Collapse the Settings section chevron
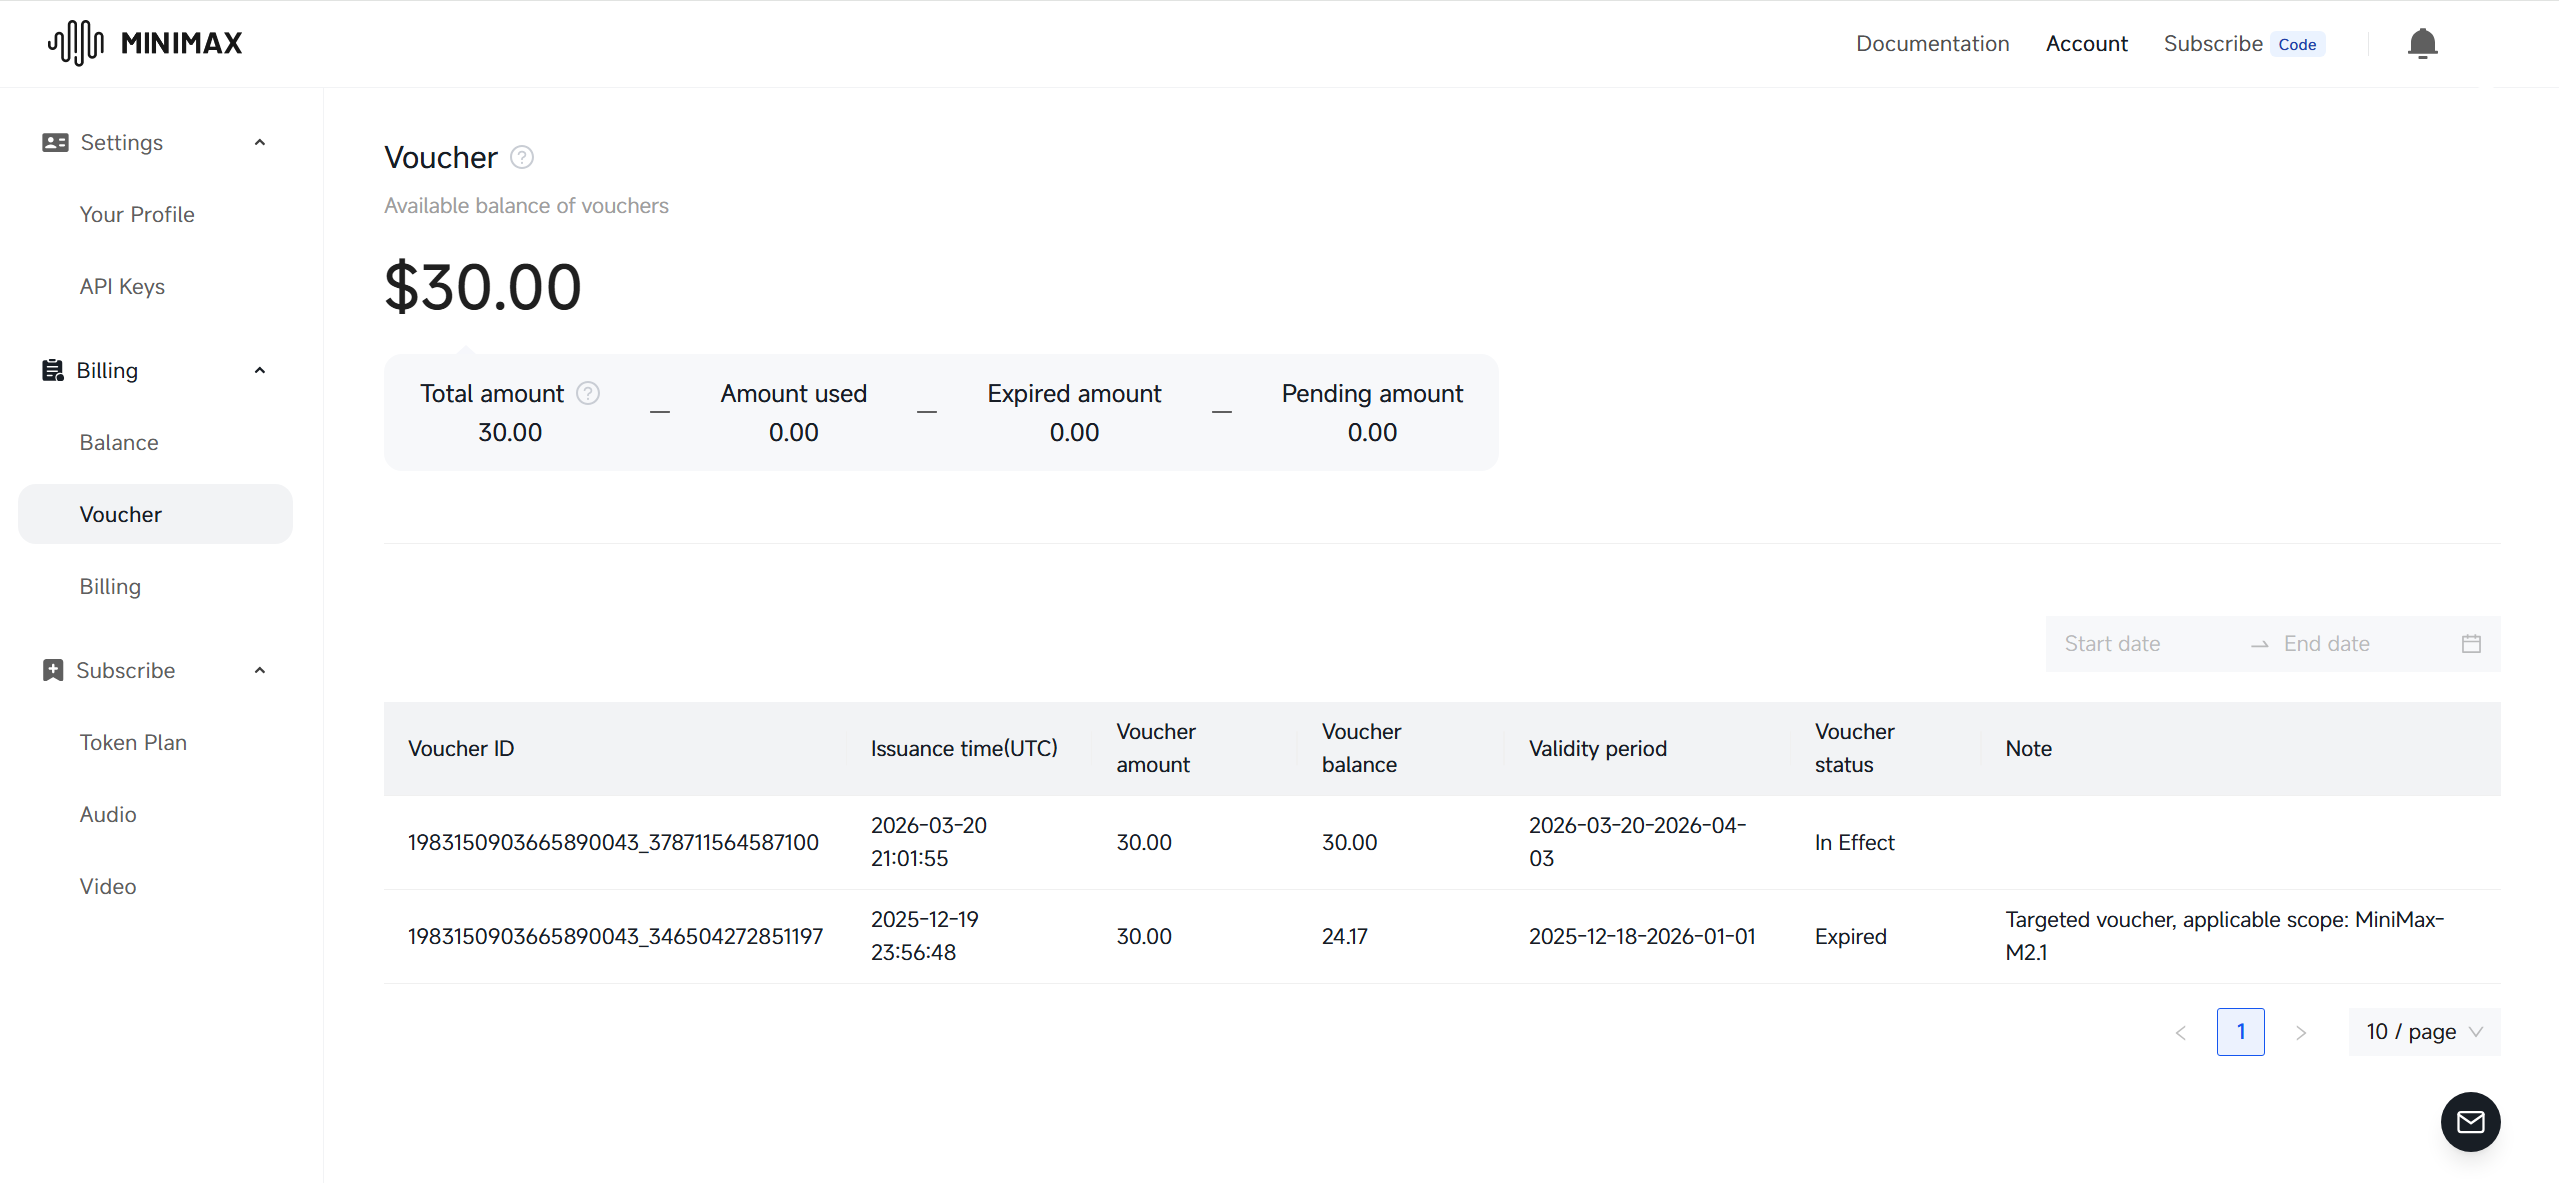 [260, 142]
